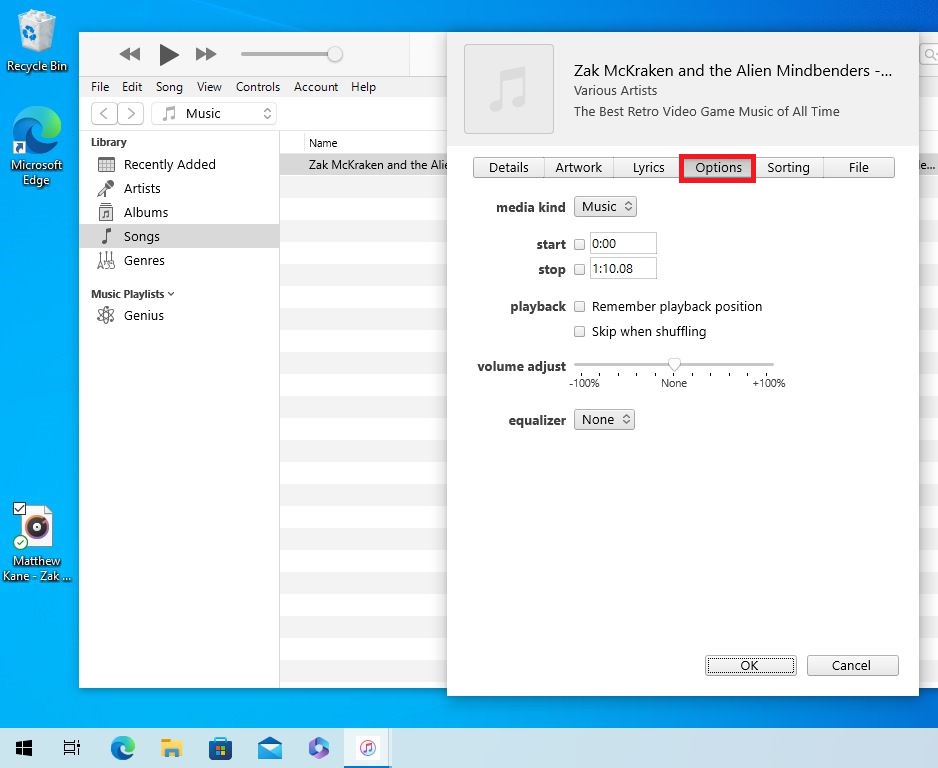Open the equalizer preset dropdown
The image size is (938, 768).
click(604, 420)
